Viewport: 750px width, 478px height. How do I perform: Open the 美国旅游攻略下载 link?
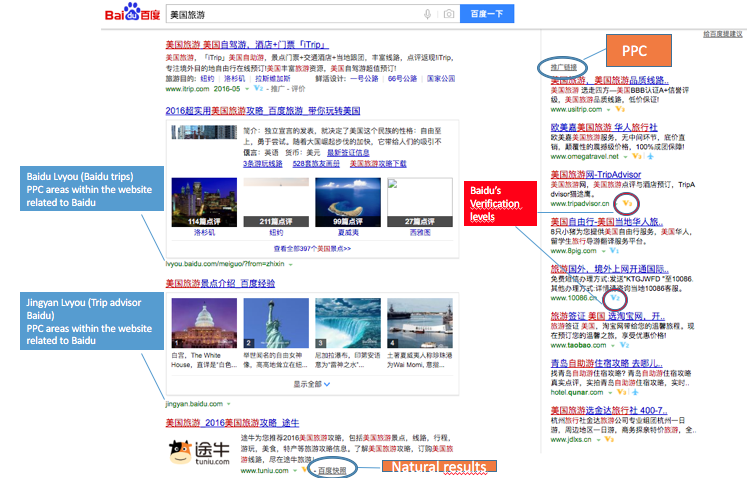pos(378,164)
